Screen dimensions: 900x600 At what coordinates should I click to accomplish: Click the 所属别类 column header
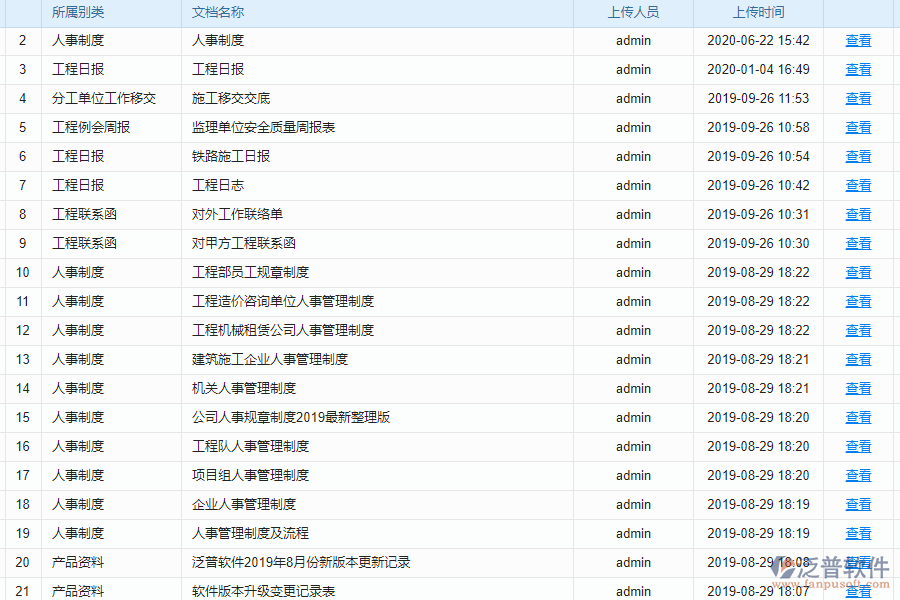click(78, 12)
